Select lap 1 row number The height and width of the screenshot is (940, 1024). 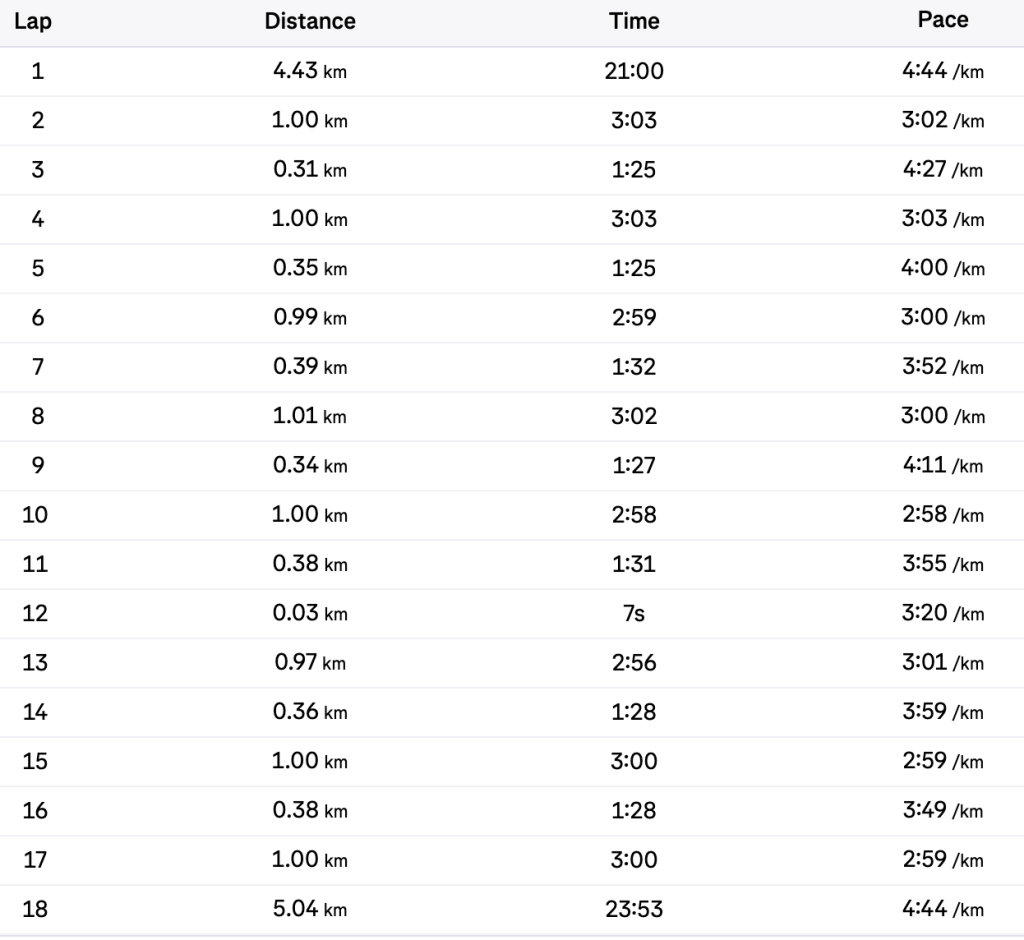point(38,71)
